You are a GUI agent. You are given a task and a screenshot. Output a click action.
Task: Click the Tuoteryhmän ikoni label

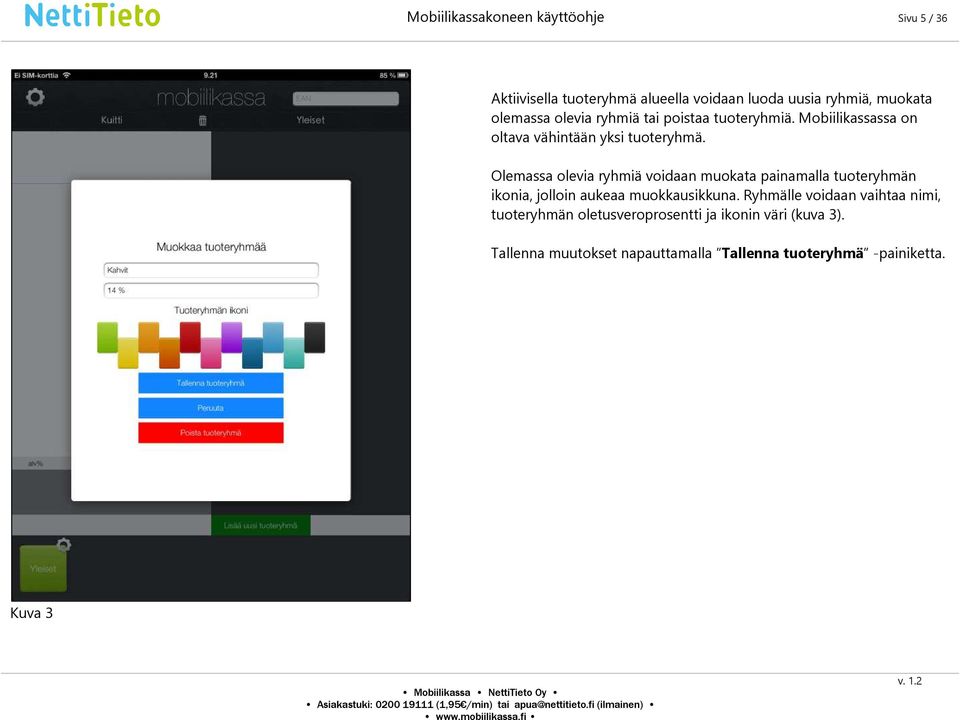211,310
